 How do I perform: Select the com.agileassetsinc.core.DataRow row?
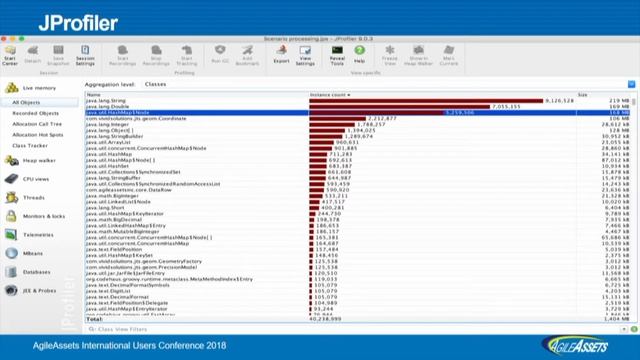pos(358,190)
